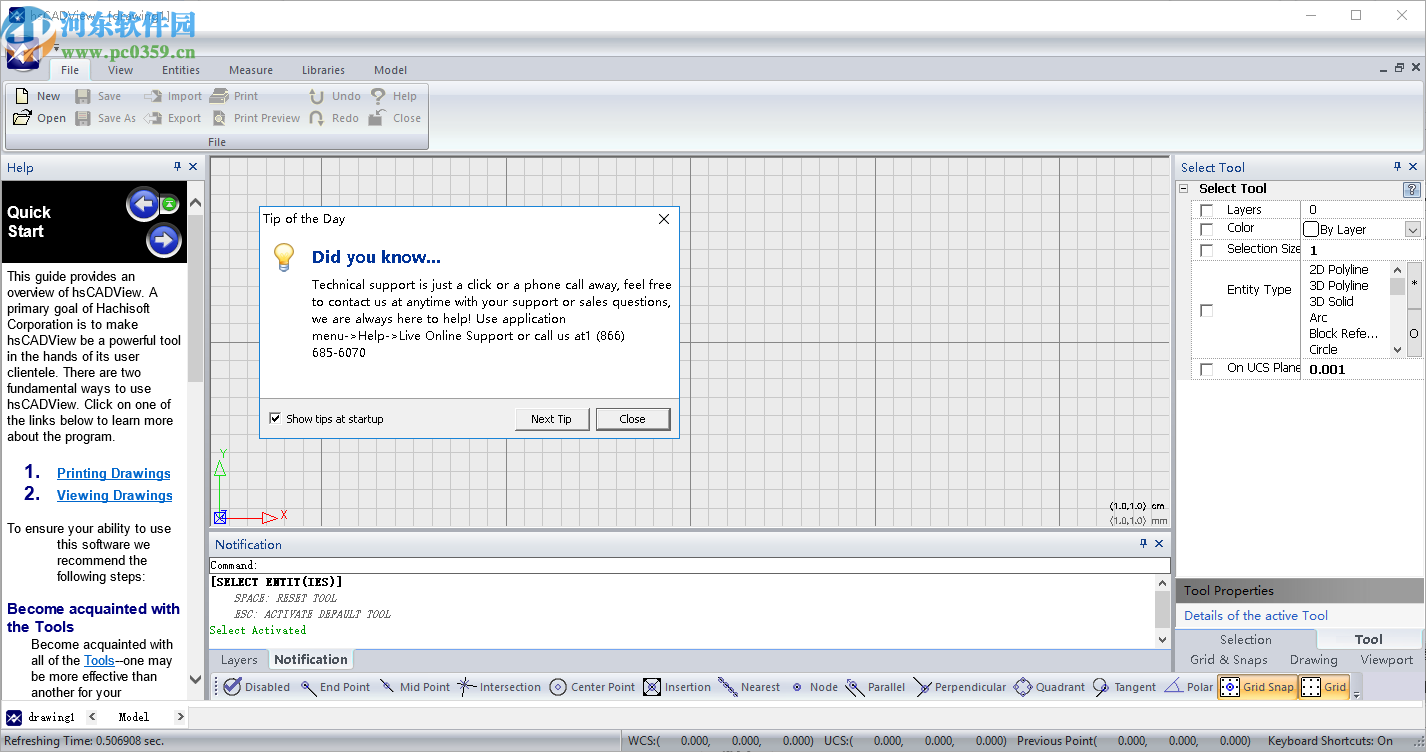Tick the Layers filter checkbox
The image size is (1426, 752).
click(1207, 210)
